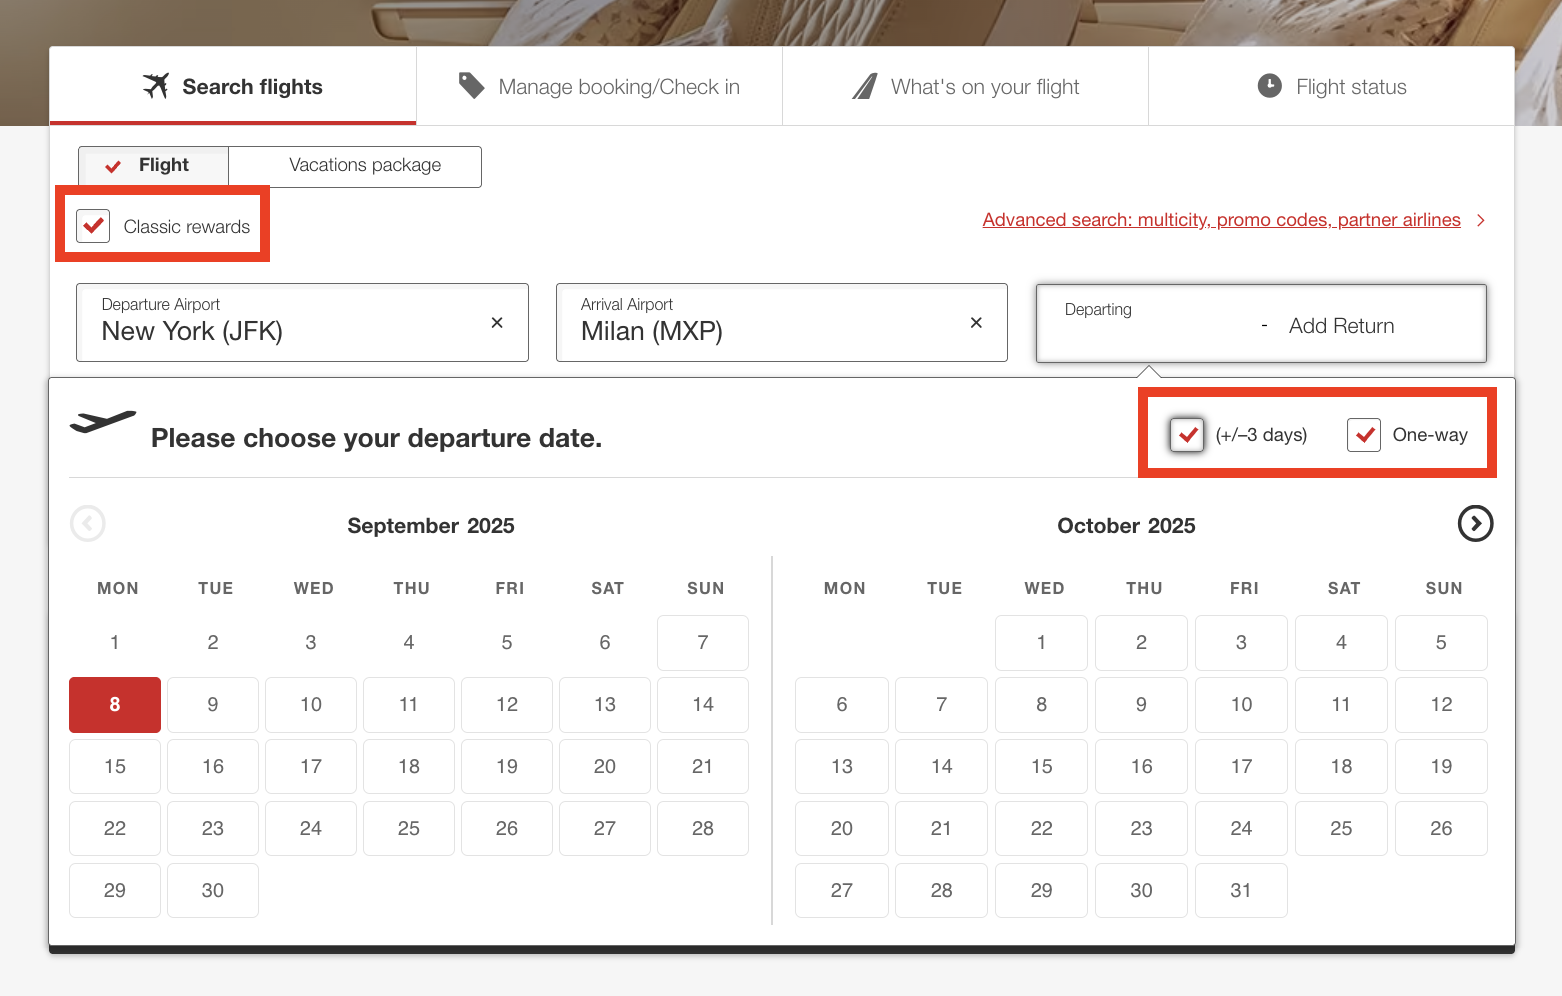Click the clock icon beside Flight status
This screenshot has height=996, width=1562.
1269,86
